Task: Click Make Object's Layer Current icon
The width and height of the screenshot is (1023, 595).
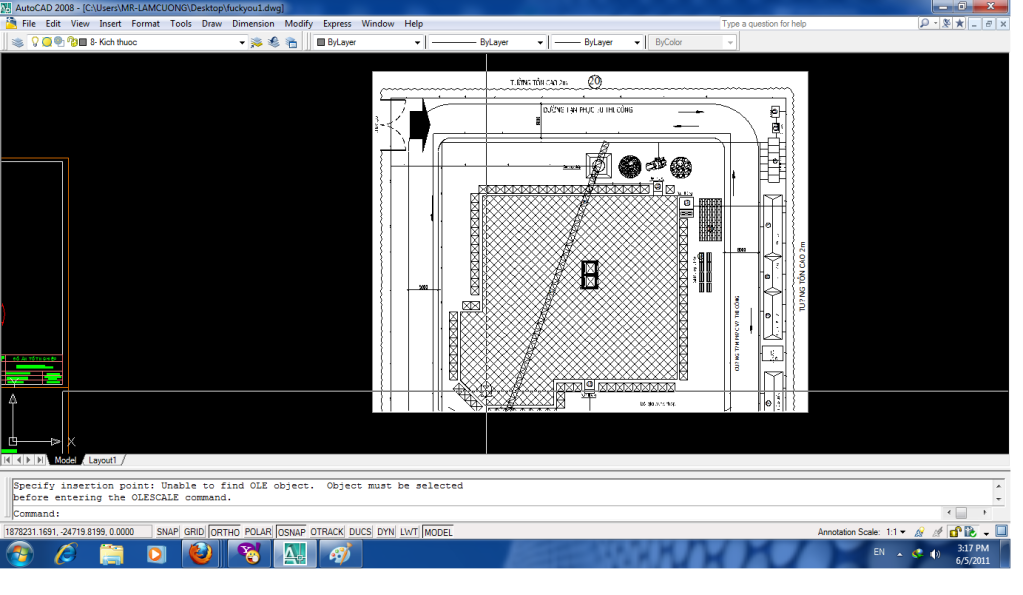Action: (x=256, y=42)
